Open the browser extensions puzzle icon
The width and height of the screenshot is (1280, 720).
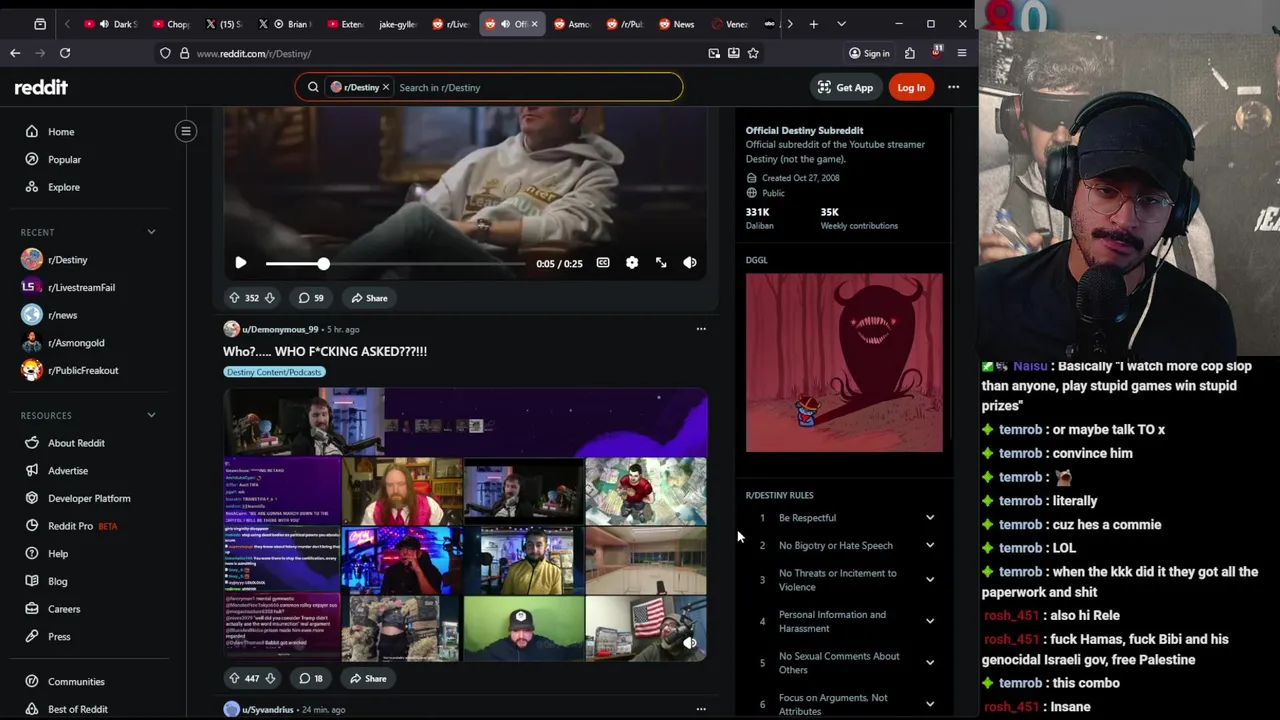[x=909, y=53]
